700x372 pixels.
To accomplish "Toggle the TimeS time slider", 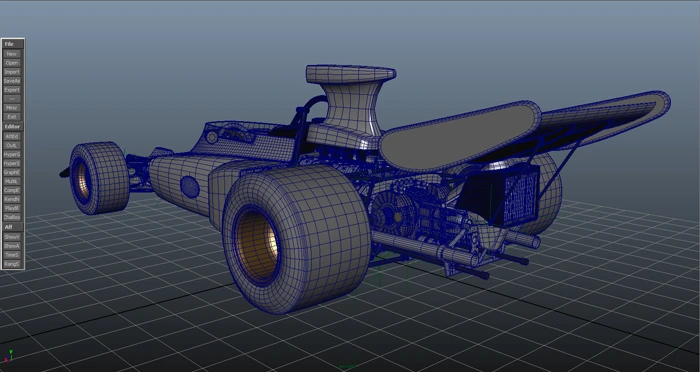I will coord(12,255).
